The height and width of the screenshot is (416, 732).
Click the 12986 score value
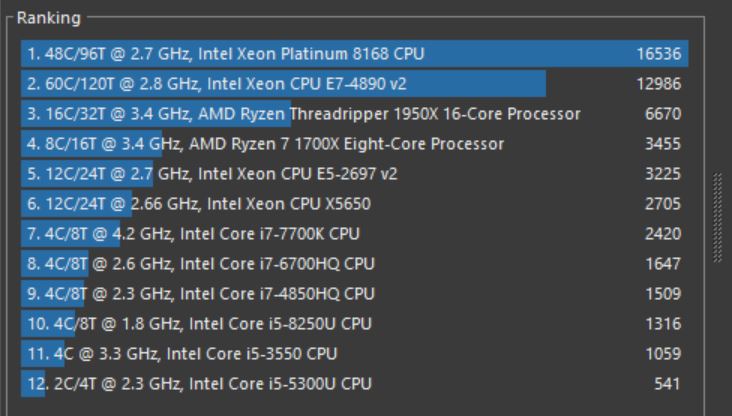659,84
